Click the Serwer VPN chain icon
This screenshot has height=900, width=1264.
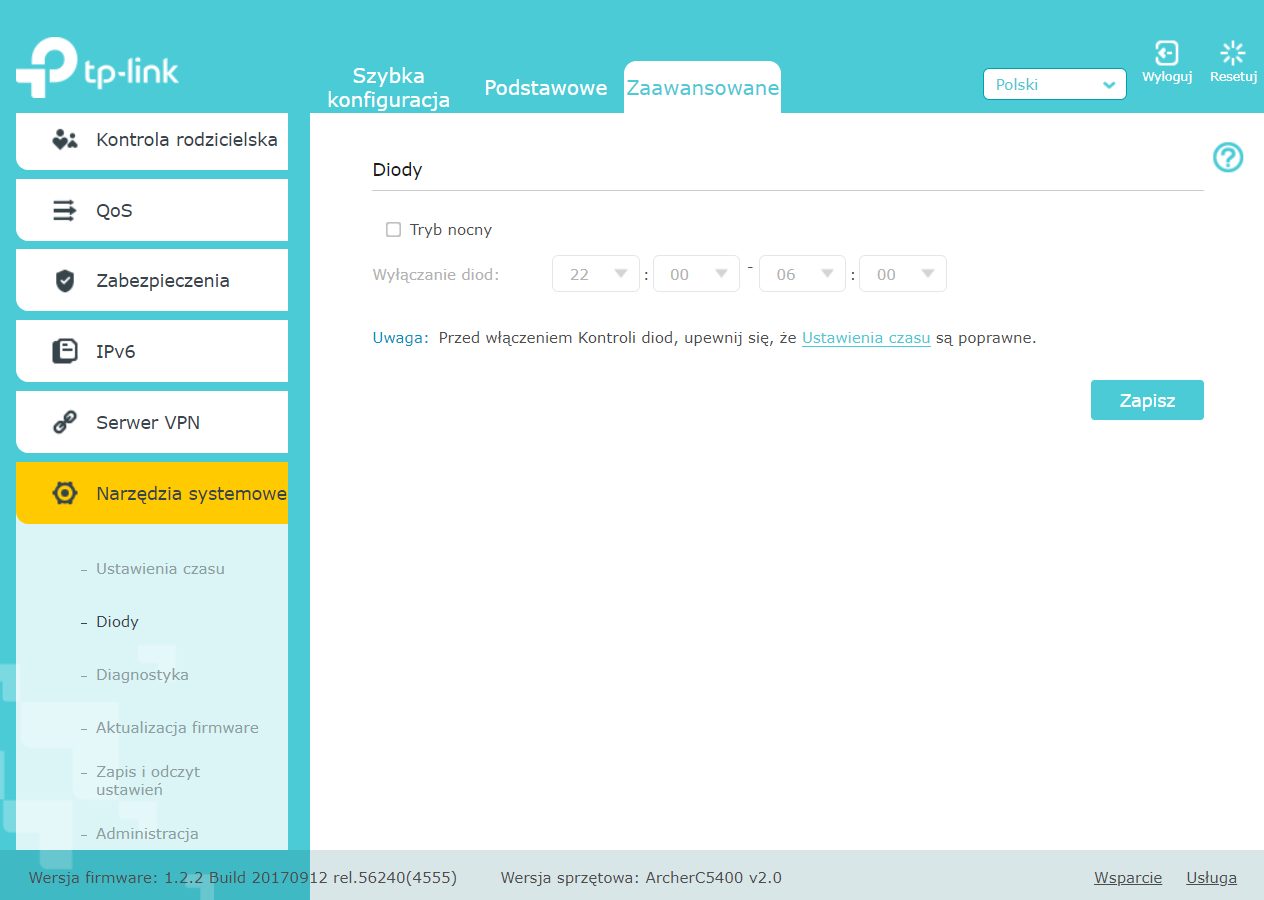65,423
